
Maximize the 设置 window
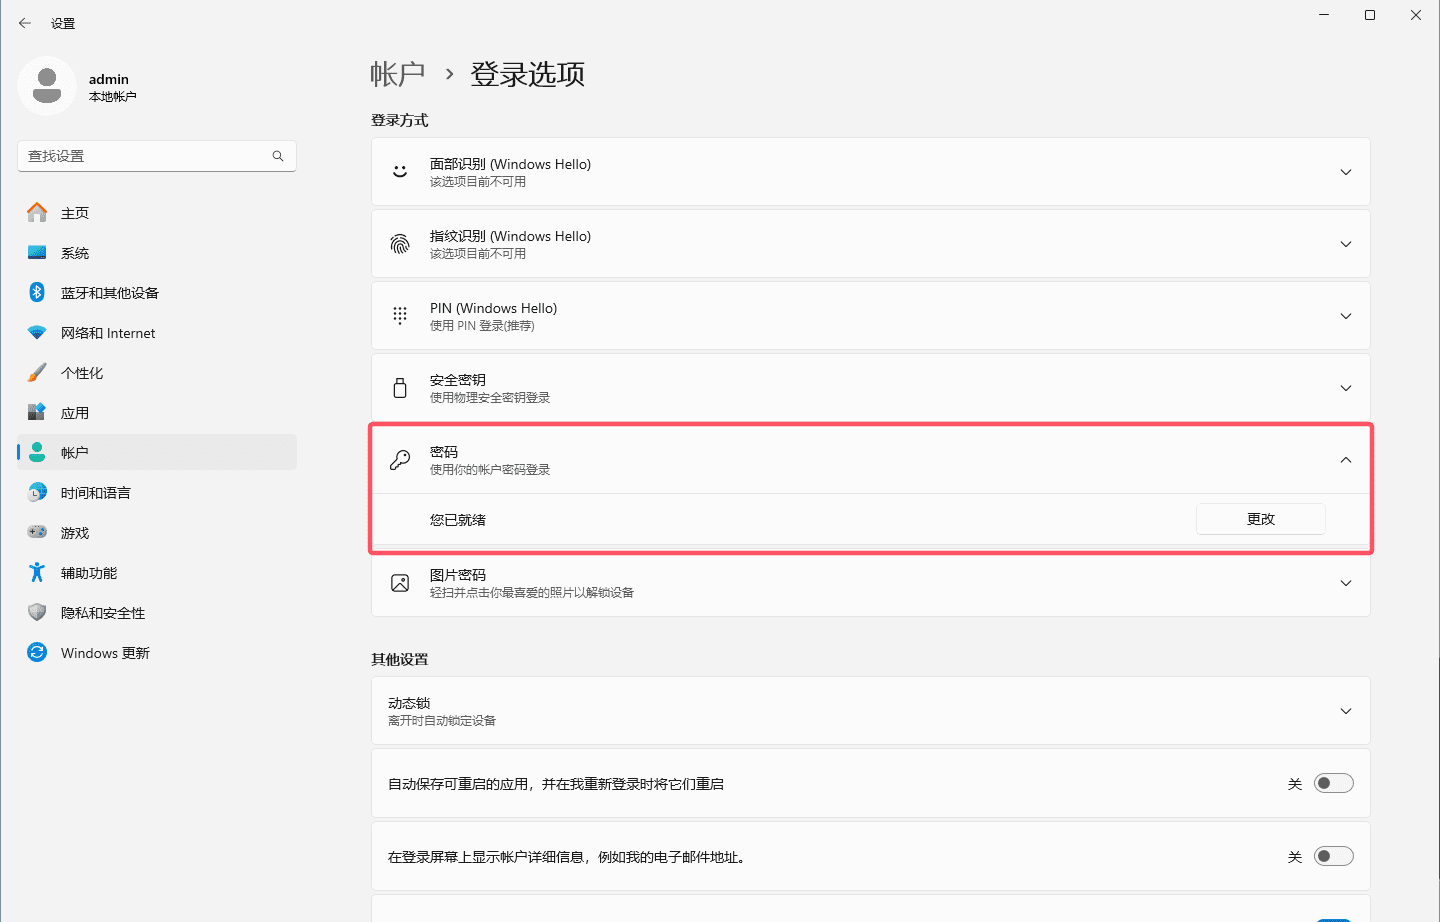(x=1370, y=15)
